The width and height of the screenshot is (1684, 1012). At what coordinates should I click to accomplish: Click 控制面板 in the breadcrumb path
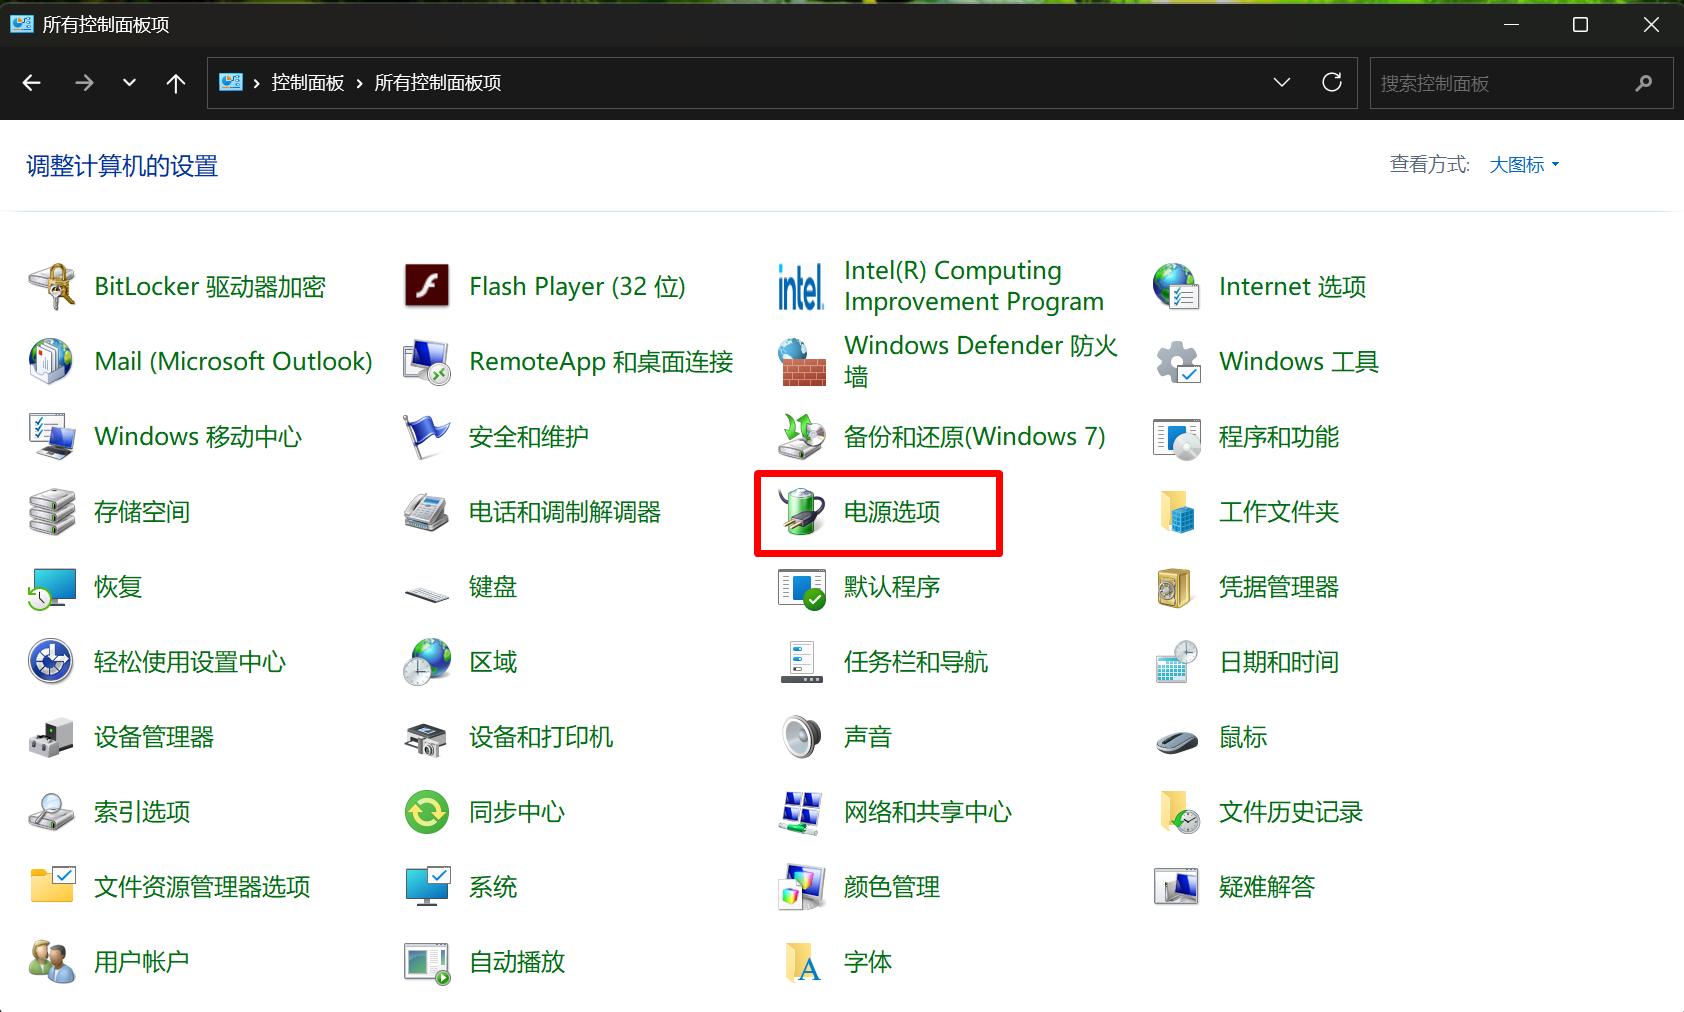pos(308,83)
